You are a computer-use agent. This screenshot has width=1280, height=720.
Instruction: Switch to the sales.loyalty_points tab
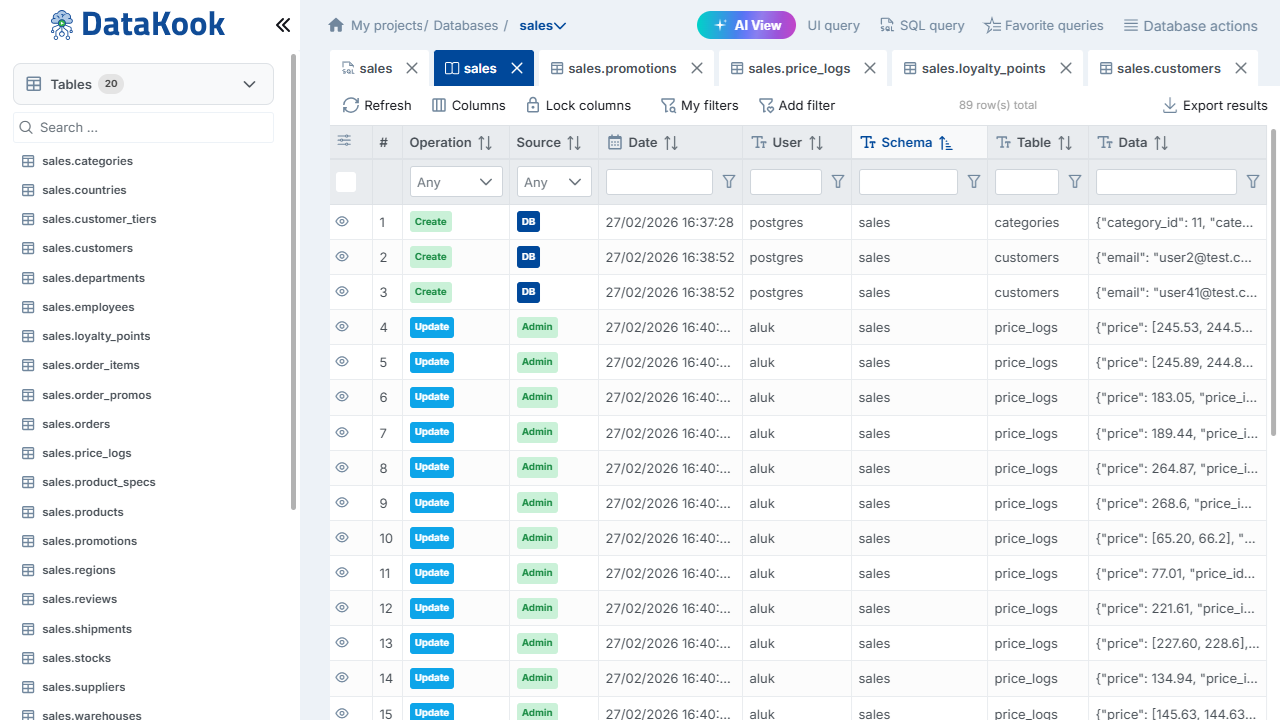tap(975, 68)
